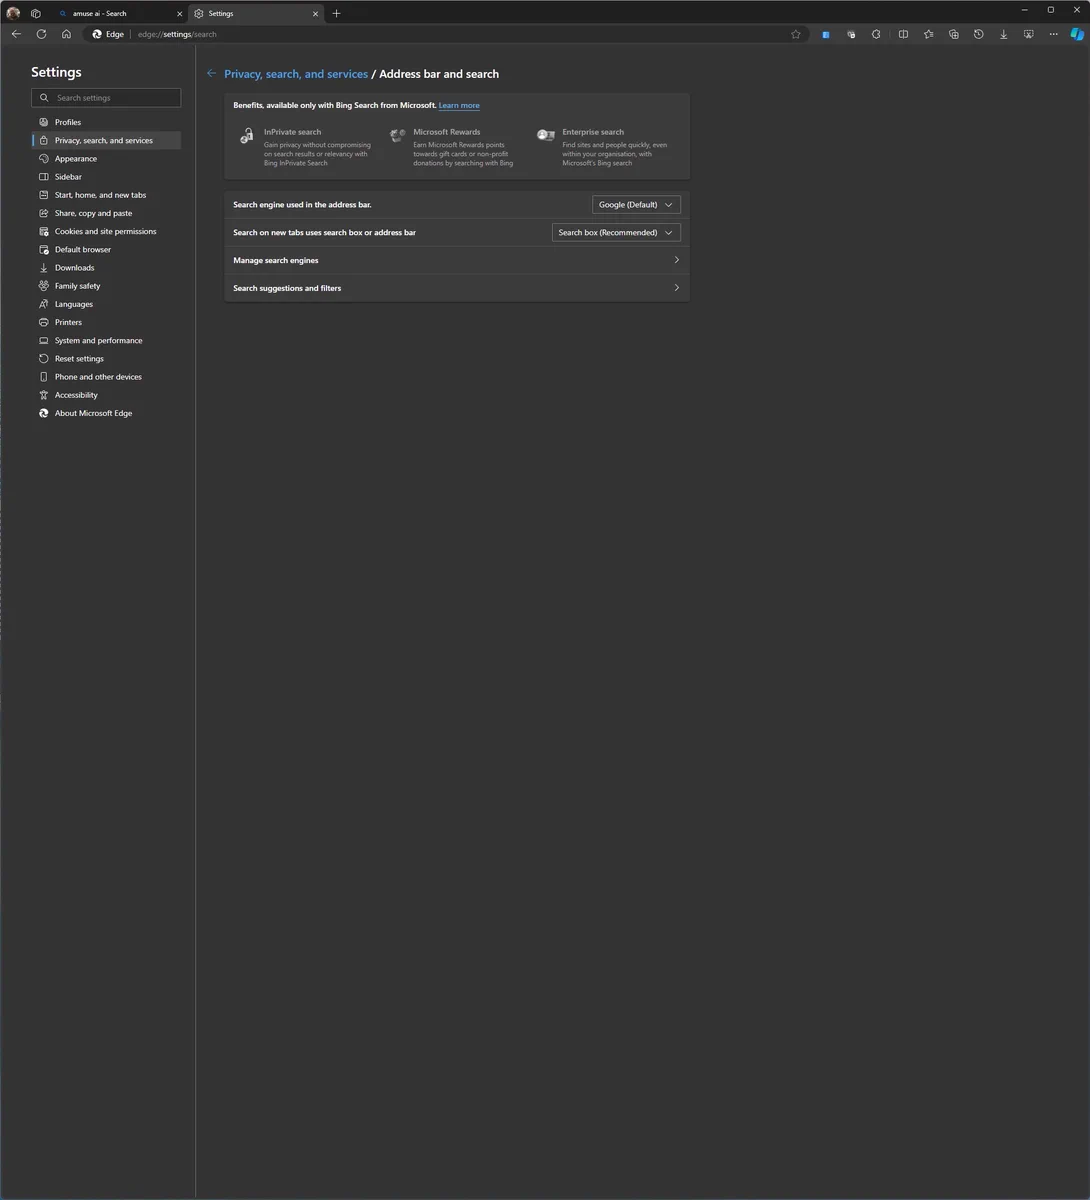Click the address bar URL edge://settings/search
1090x1200 pixels.
(x=177, y=34)
